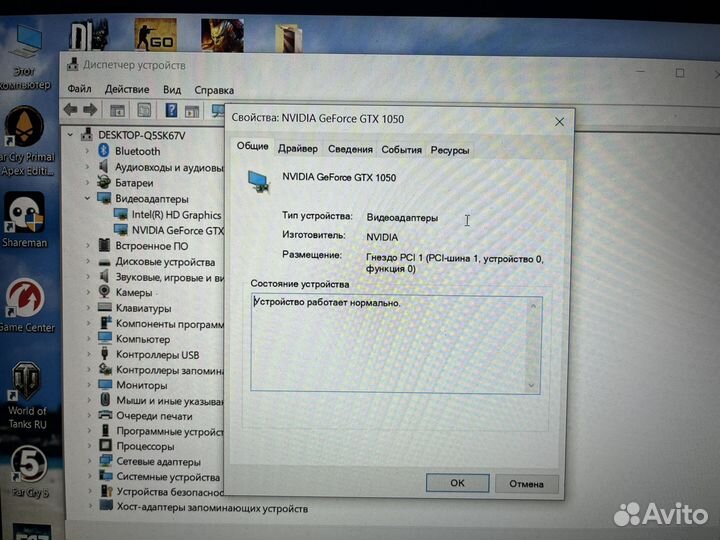Expand the Процессоры node
Image resolution: width=720 pixels, height=540 pixels.
click(x=89, y=446)
